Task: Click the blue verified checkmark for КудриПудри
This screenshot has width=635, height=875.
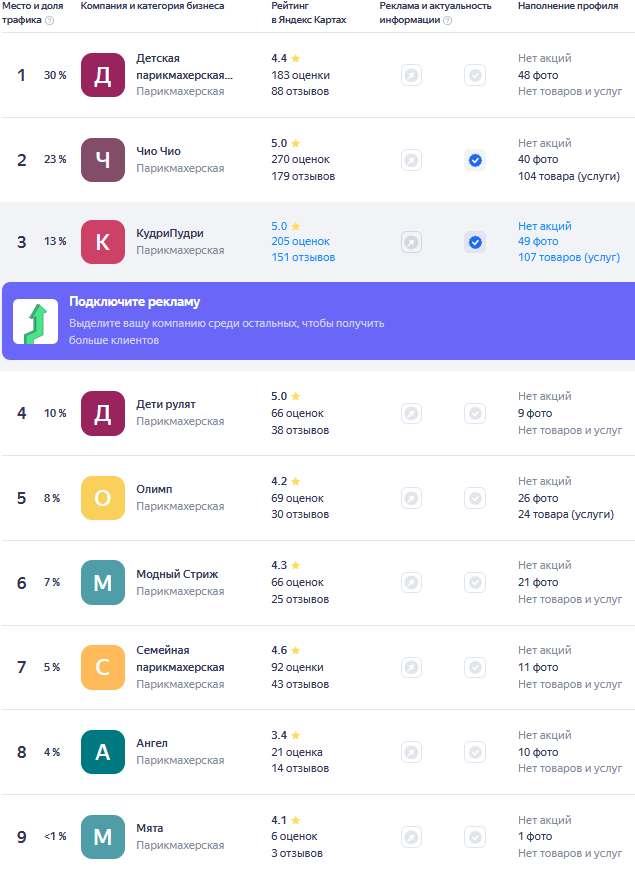Action: [x=475, y=242]
